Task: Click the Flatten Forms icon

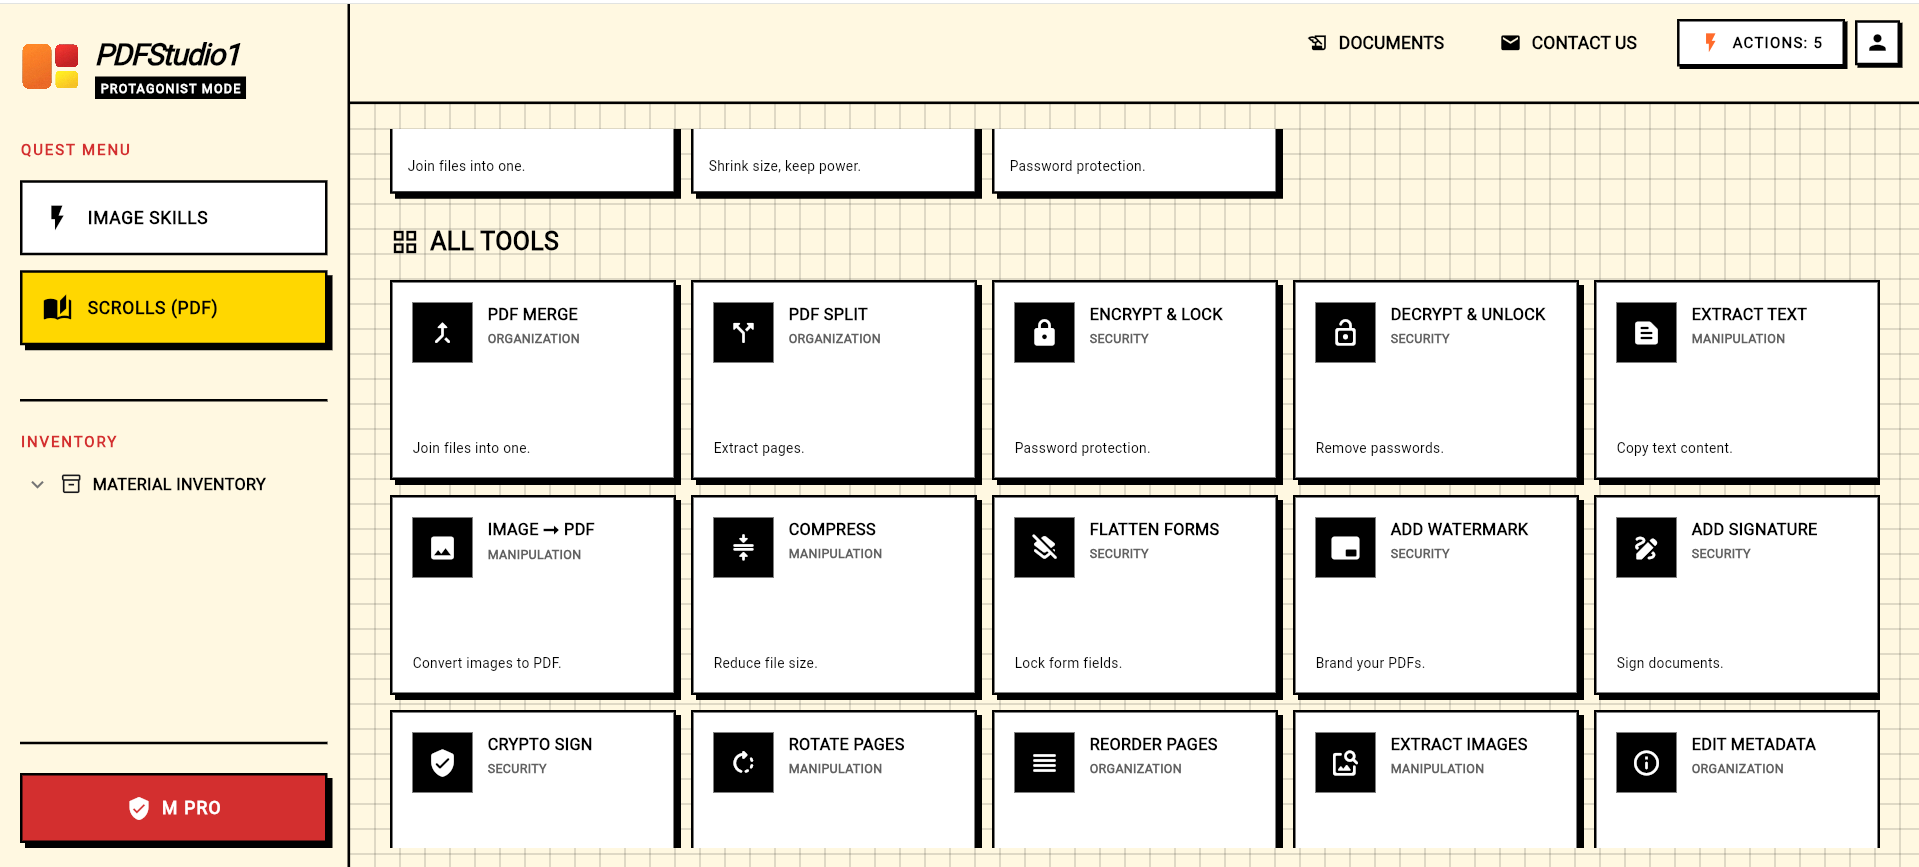Action: pyautogui.click(x=1044, y=547)
